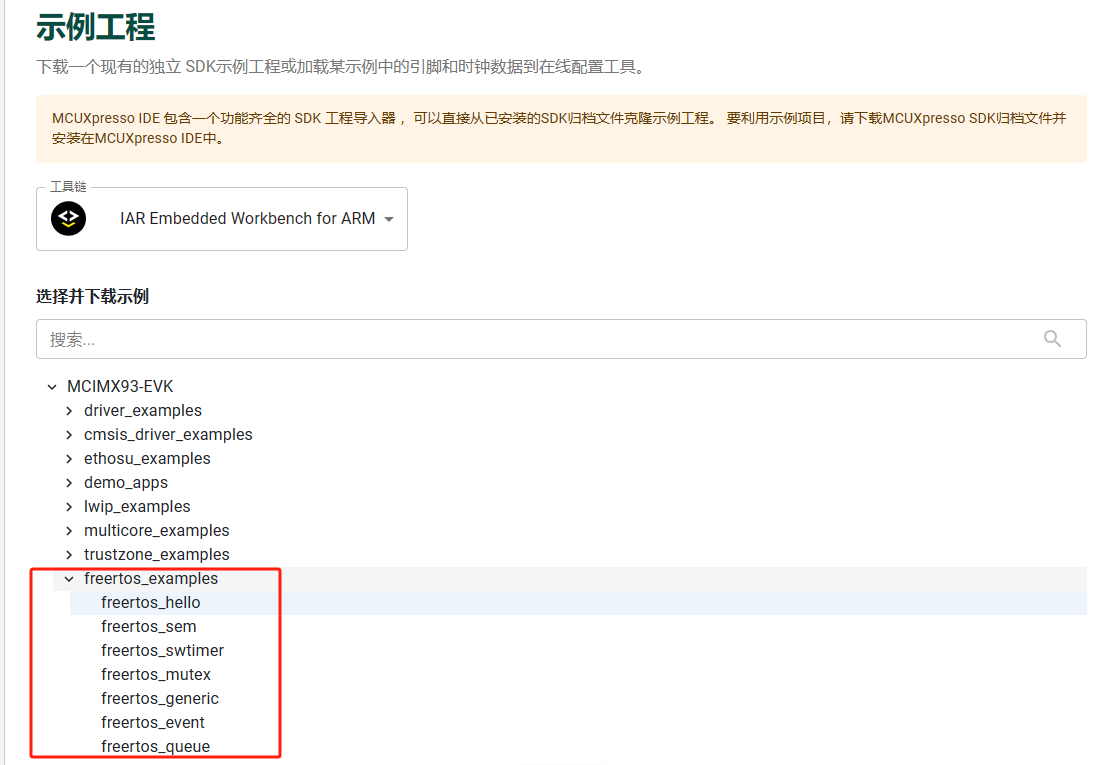Collapse the freertos_examples folder
This screenshot has height=765, width=1119.
pyautogui.click(x=69, y=579)
